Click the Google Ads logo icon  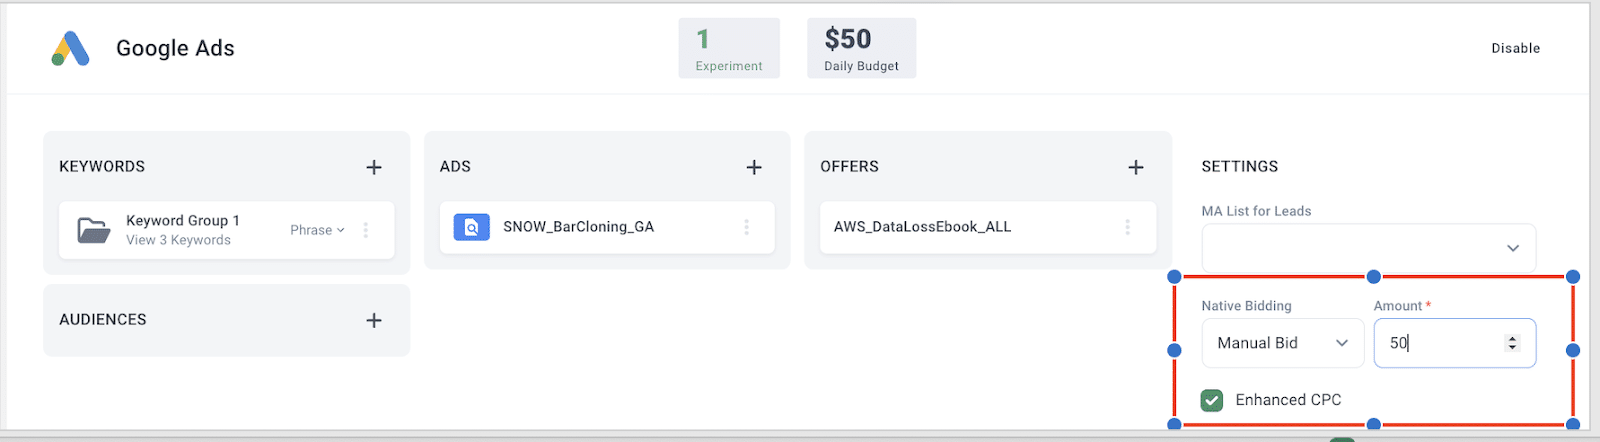pyautogui.click(x=71, y=48)
